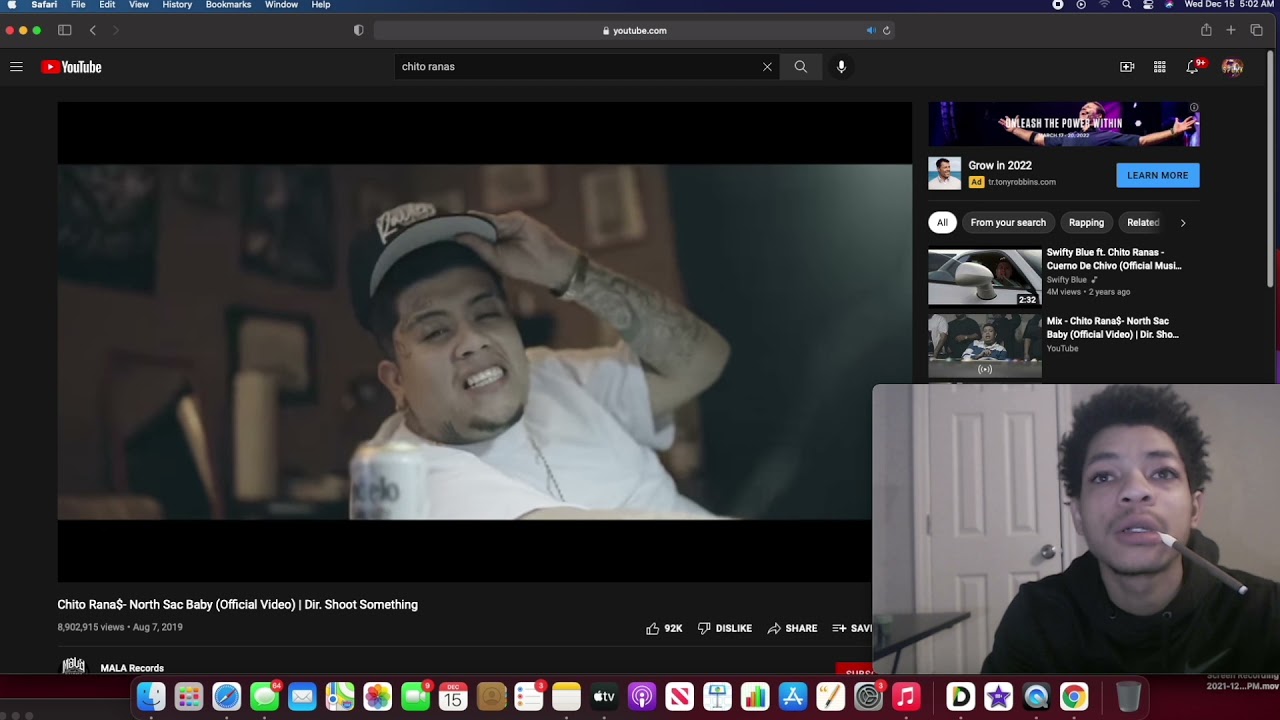Open the Help menu
Screen dimensions: 1280x720
(321, 5)
